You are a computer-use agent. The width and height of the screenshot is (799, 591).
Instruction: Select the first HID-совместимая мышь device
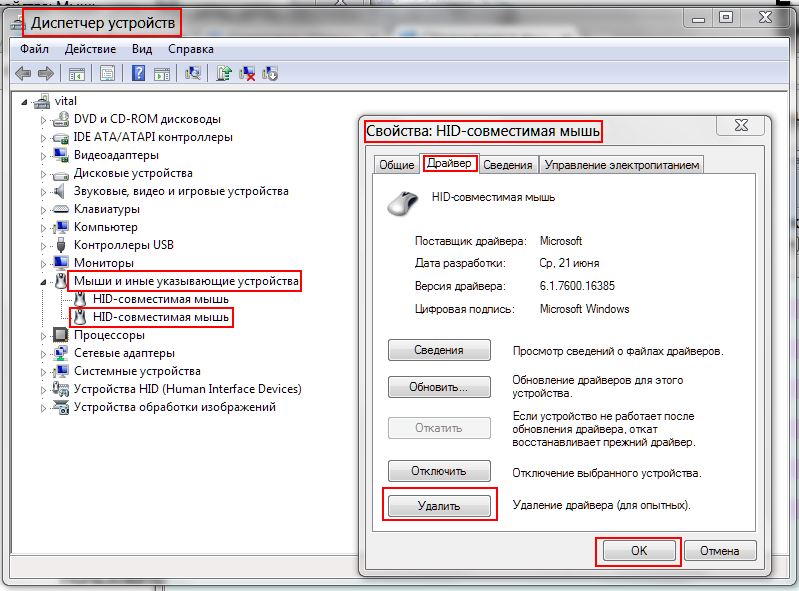tap(160, 299)
